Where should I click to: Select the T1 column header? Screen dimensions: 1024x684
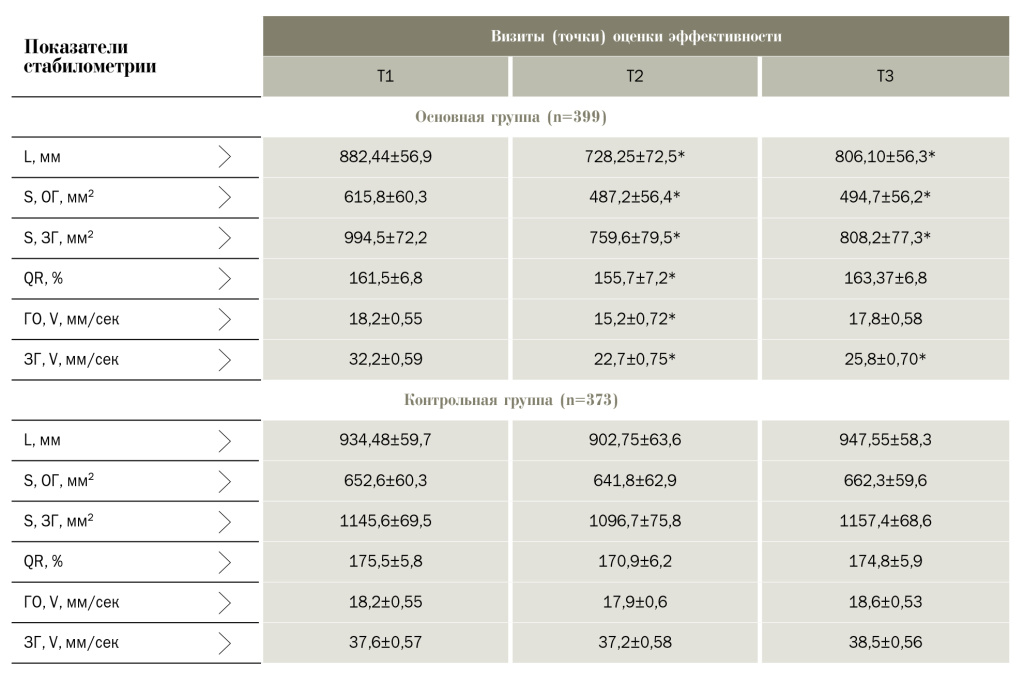(x=385, y=77)
